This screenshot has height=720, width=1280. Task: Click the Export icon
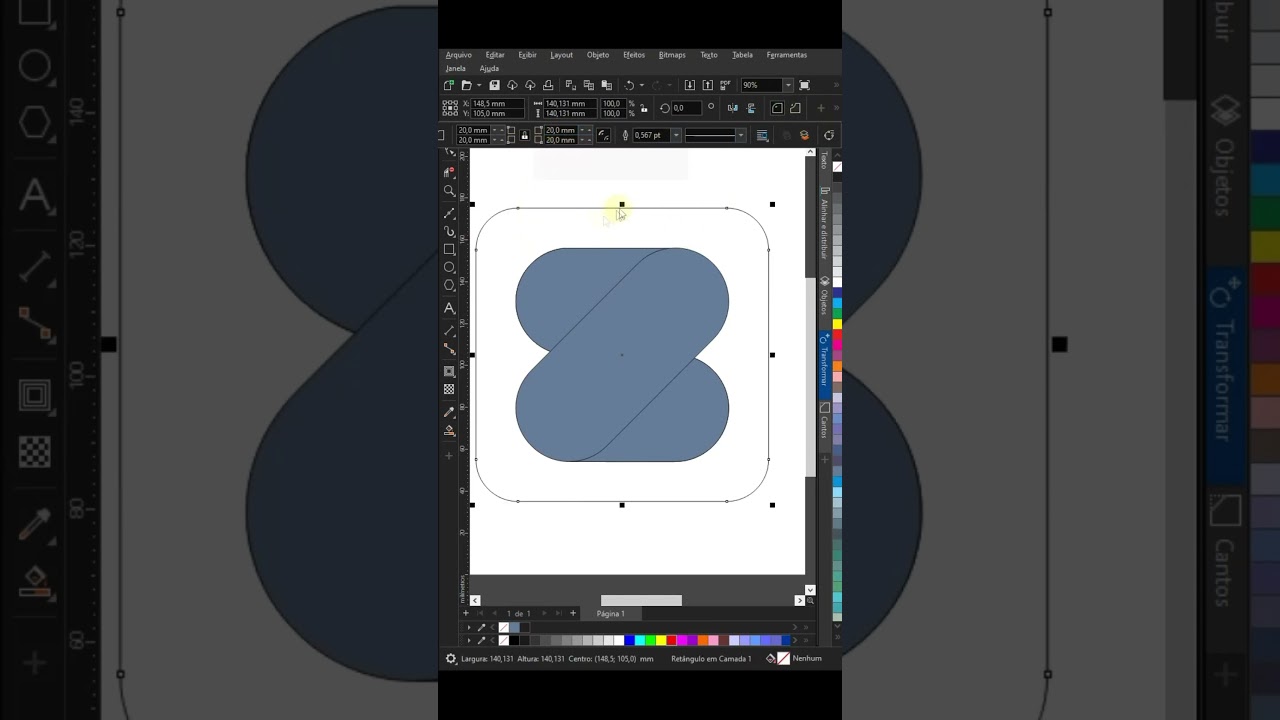click(707, 85)
